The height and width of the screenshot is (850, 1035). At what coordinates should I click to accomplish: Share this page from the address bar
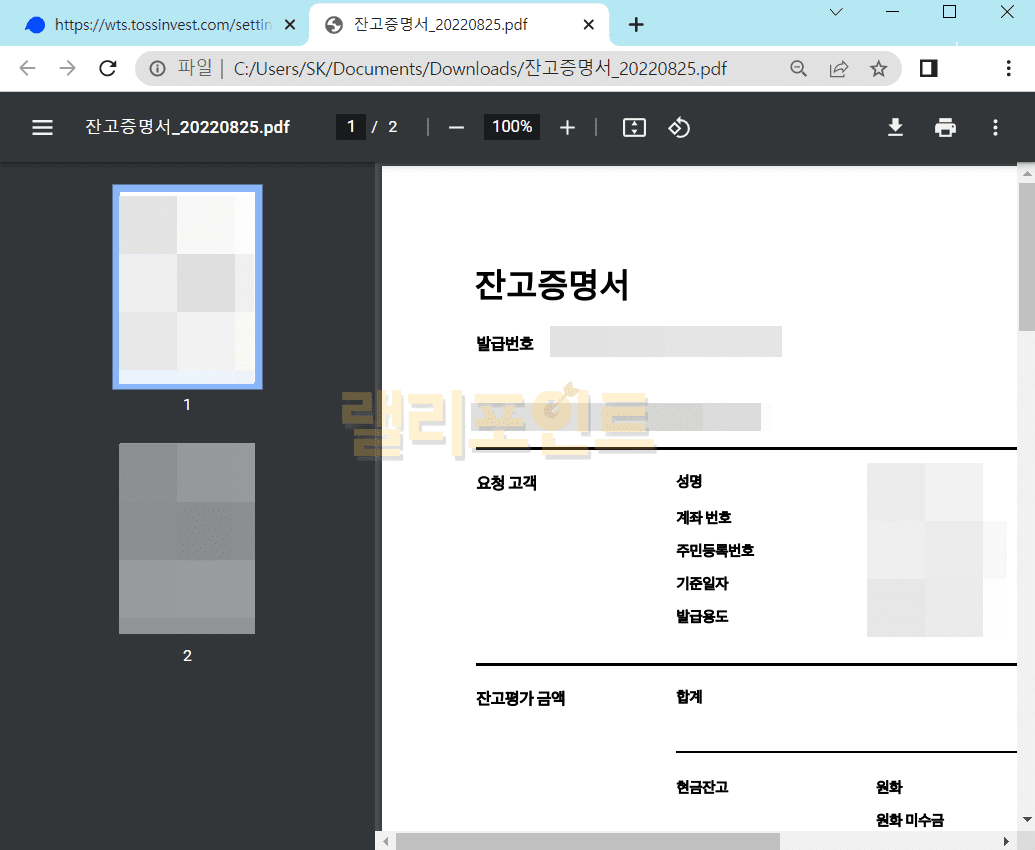[838, 69]
